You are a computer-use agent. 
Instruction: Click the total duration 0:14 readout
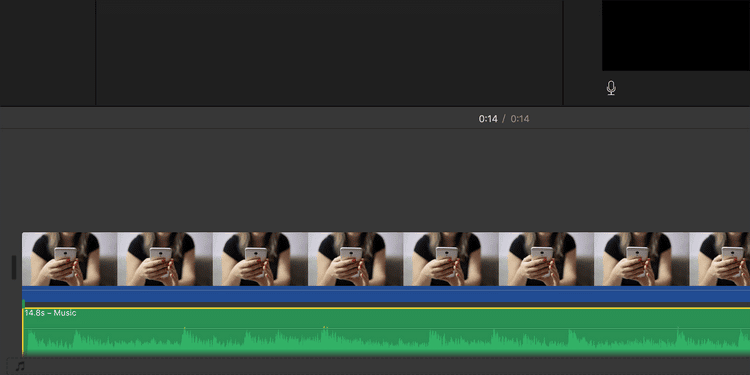coord(520,119)
